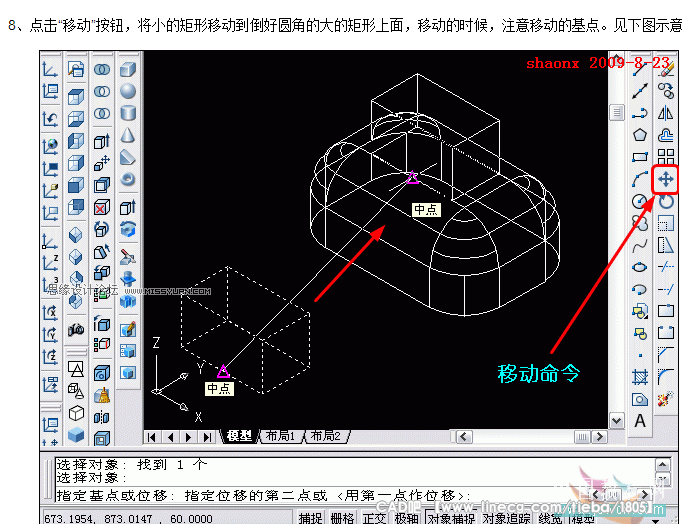Screen dimensions: 682x524
Task: Expand command window scroll-up arrow
Action: tap(662, 465)
